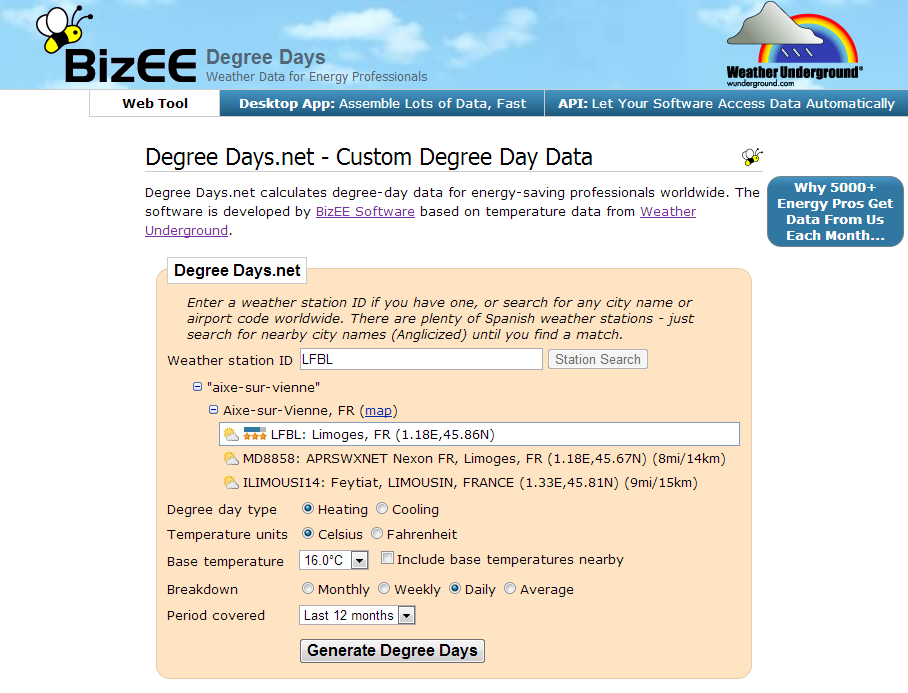Select the Cooling degree day type

(x=382, y=508)
